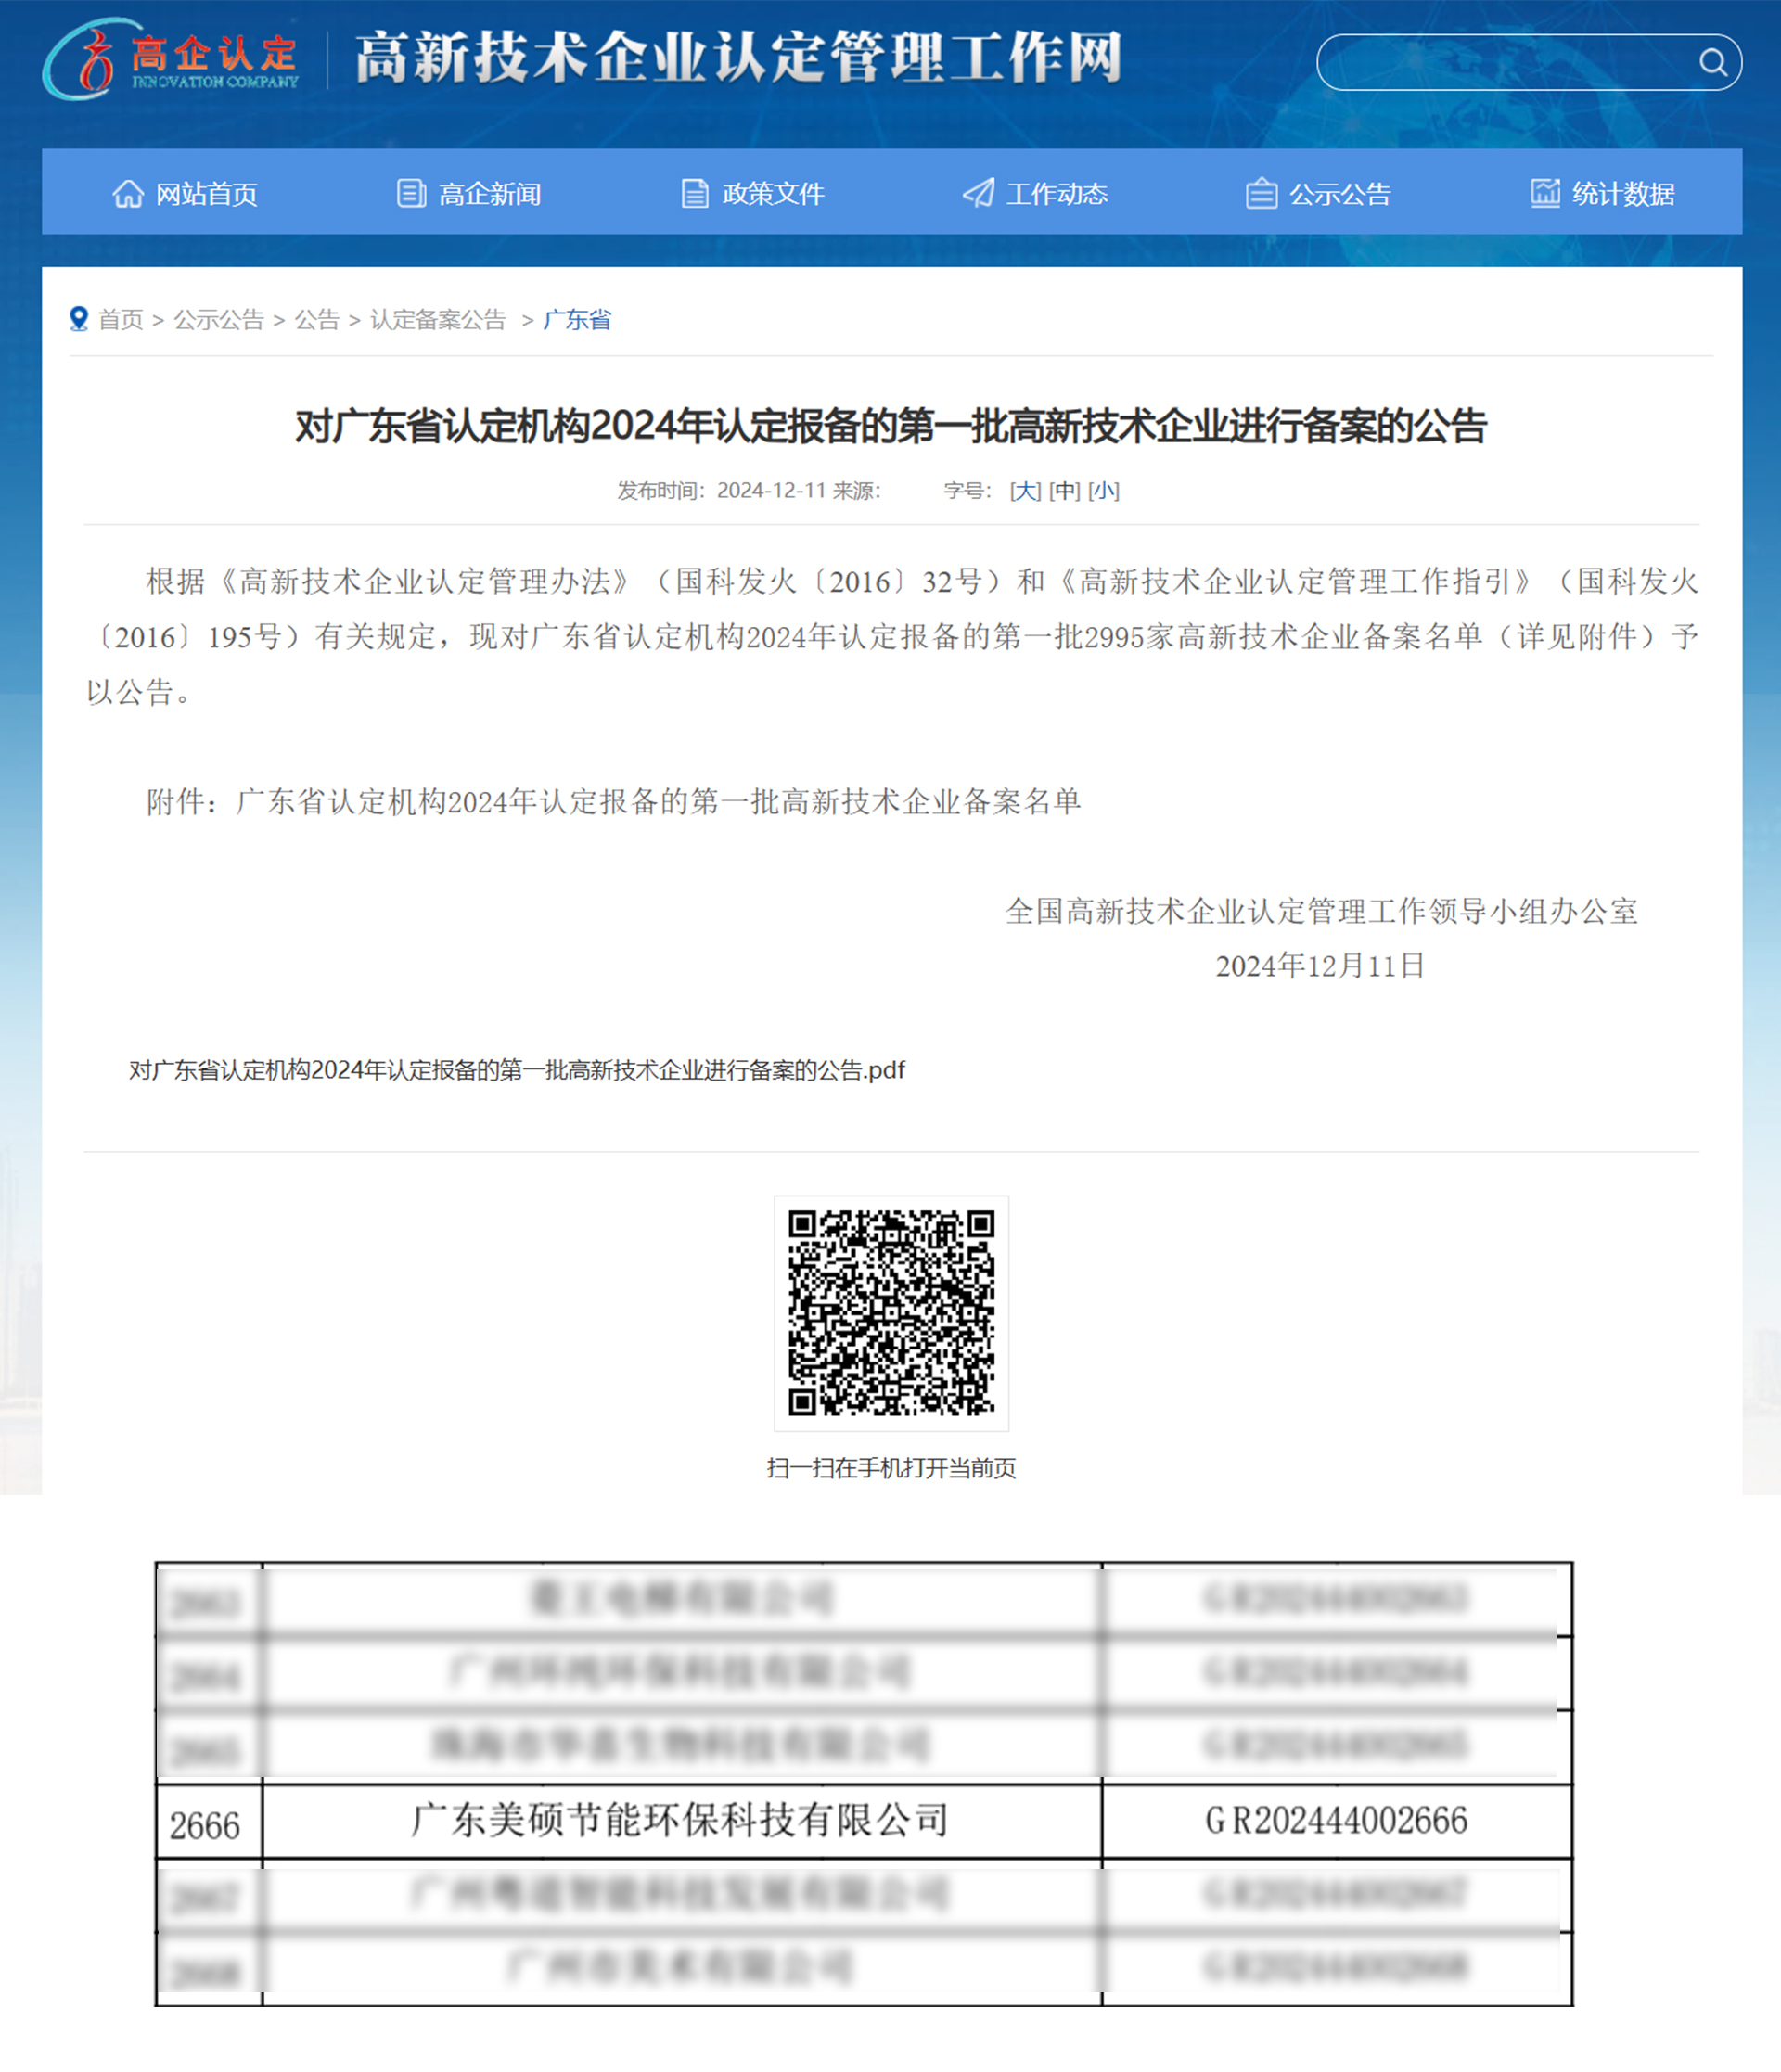Screen dimensions: 1781x2072
Task: Open 公示公告 breadcrumb link
Action: pyautogui.click(x=219, y=320)
